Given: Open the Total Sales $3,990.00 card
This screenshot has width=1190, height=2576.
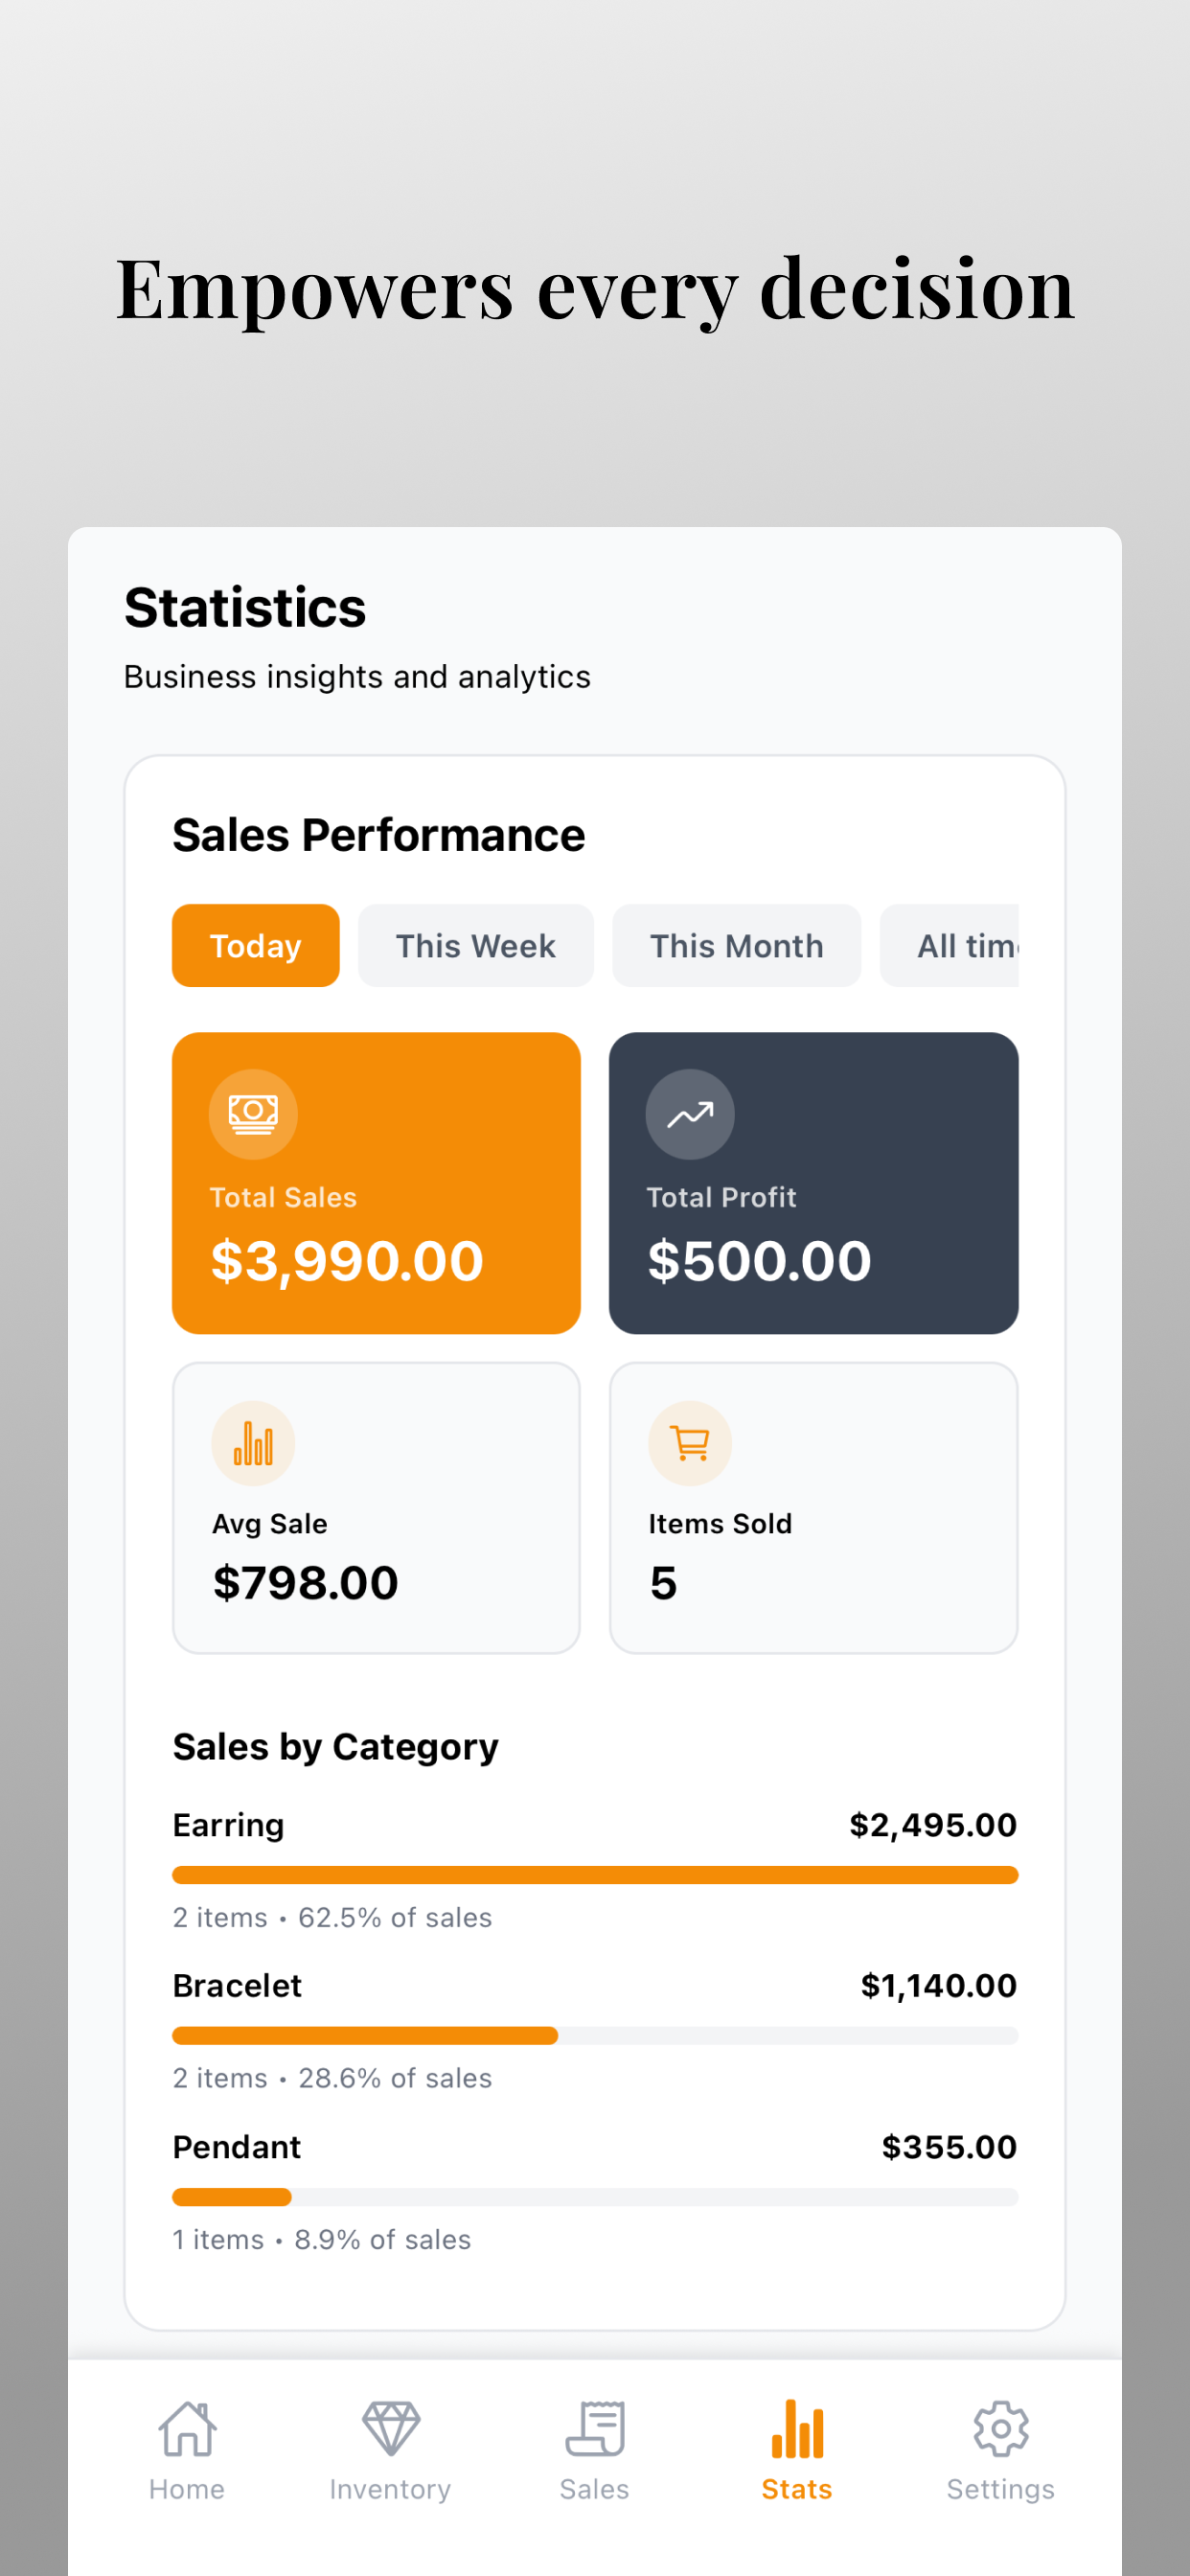Looking at the screenshot, I should [376, 1183].
